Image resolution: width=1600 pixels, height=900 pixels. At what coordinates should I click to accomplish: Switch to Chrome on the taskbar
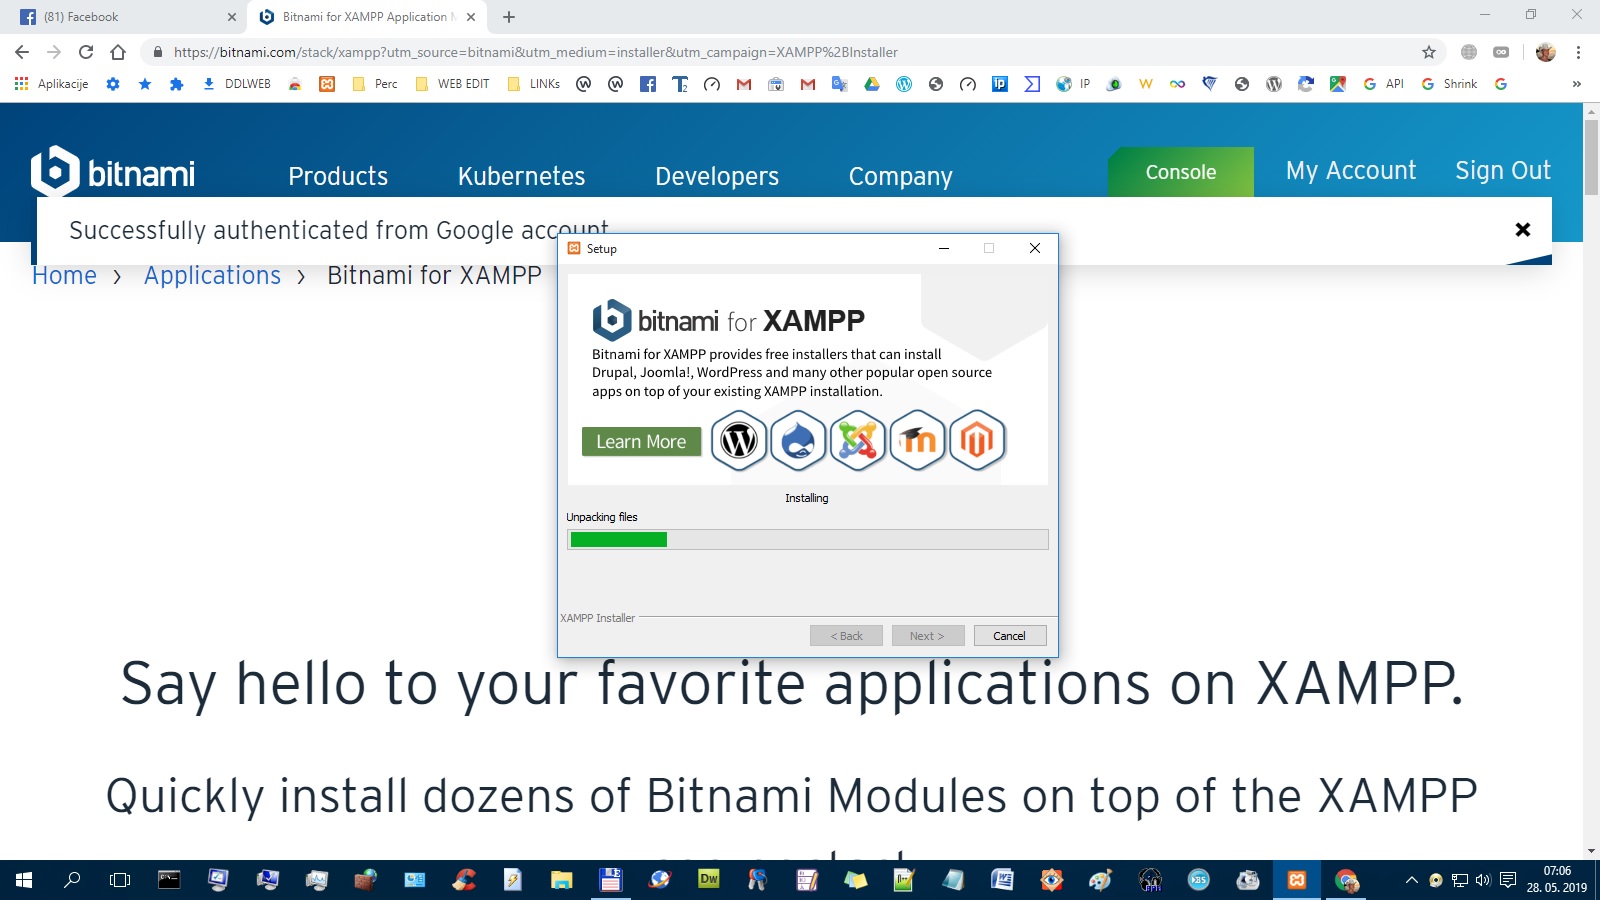[x=1347, y=880]
